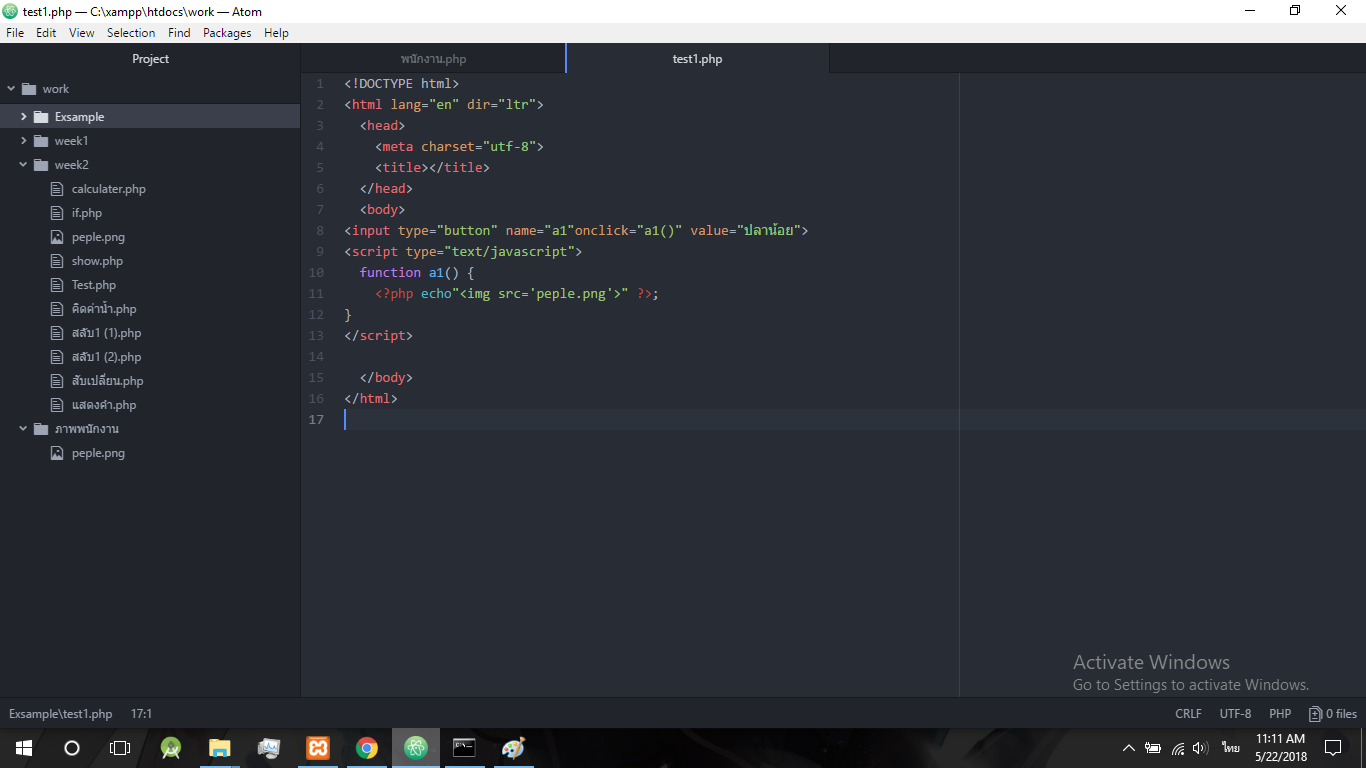Open the Packages menu
This screenshot has height=768, width=1366.
[227, 33]
